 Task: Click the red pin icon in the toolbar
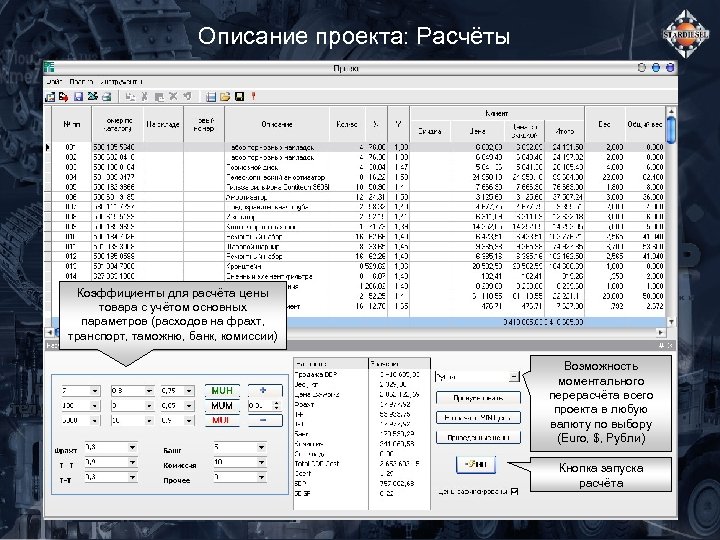[253, 96]
